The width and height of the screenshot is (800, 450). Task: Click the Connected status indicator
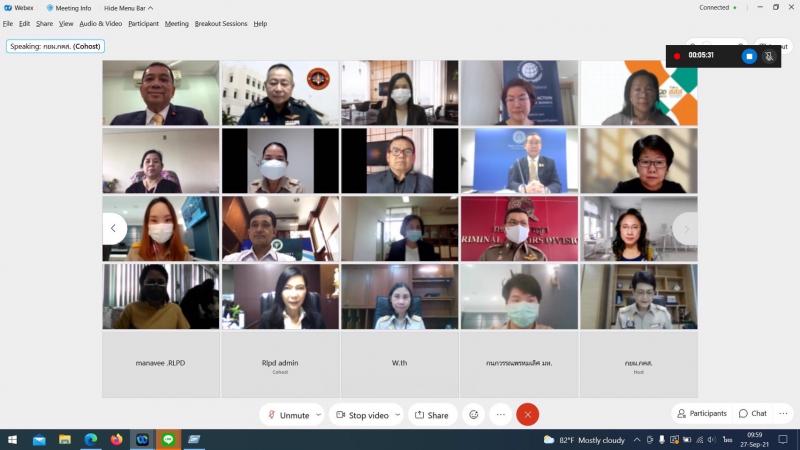717,8
